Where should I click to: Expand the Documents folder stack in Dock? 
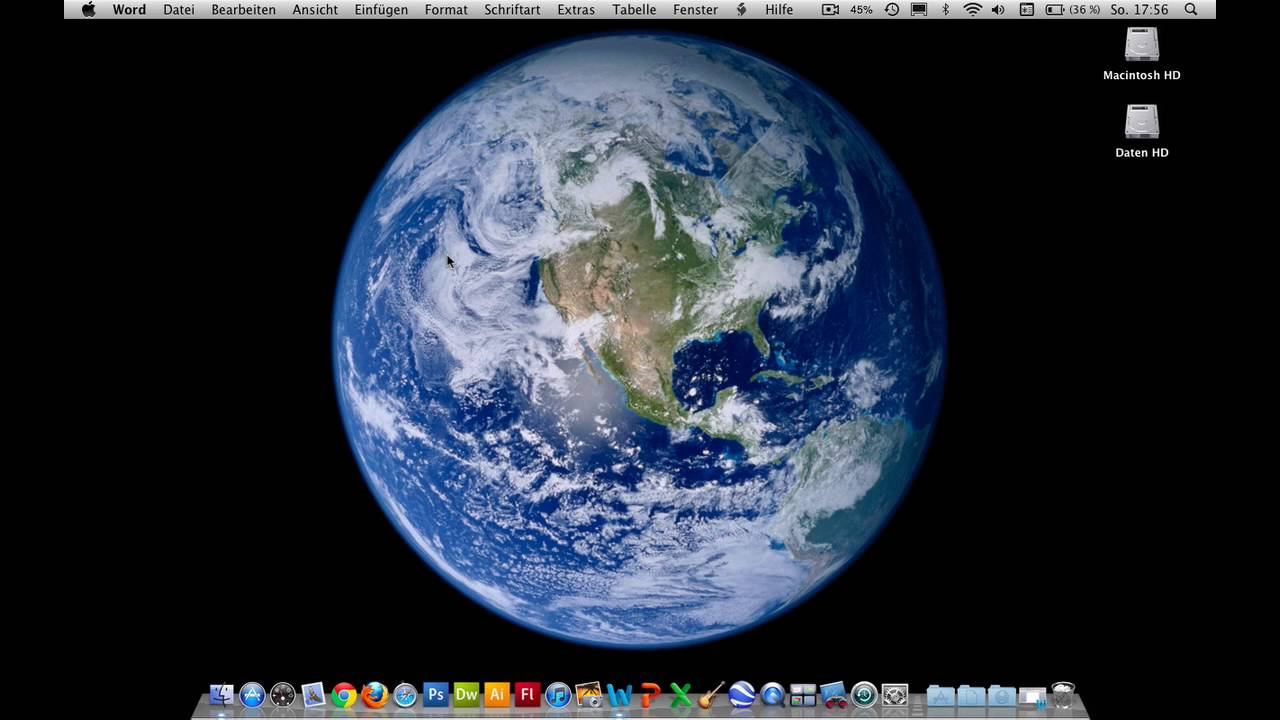(971, 696)
